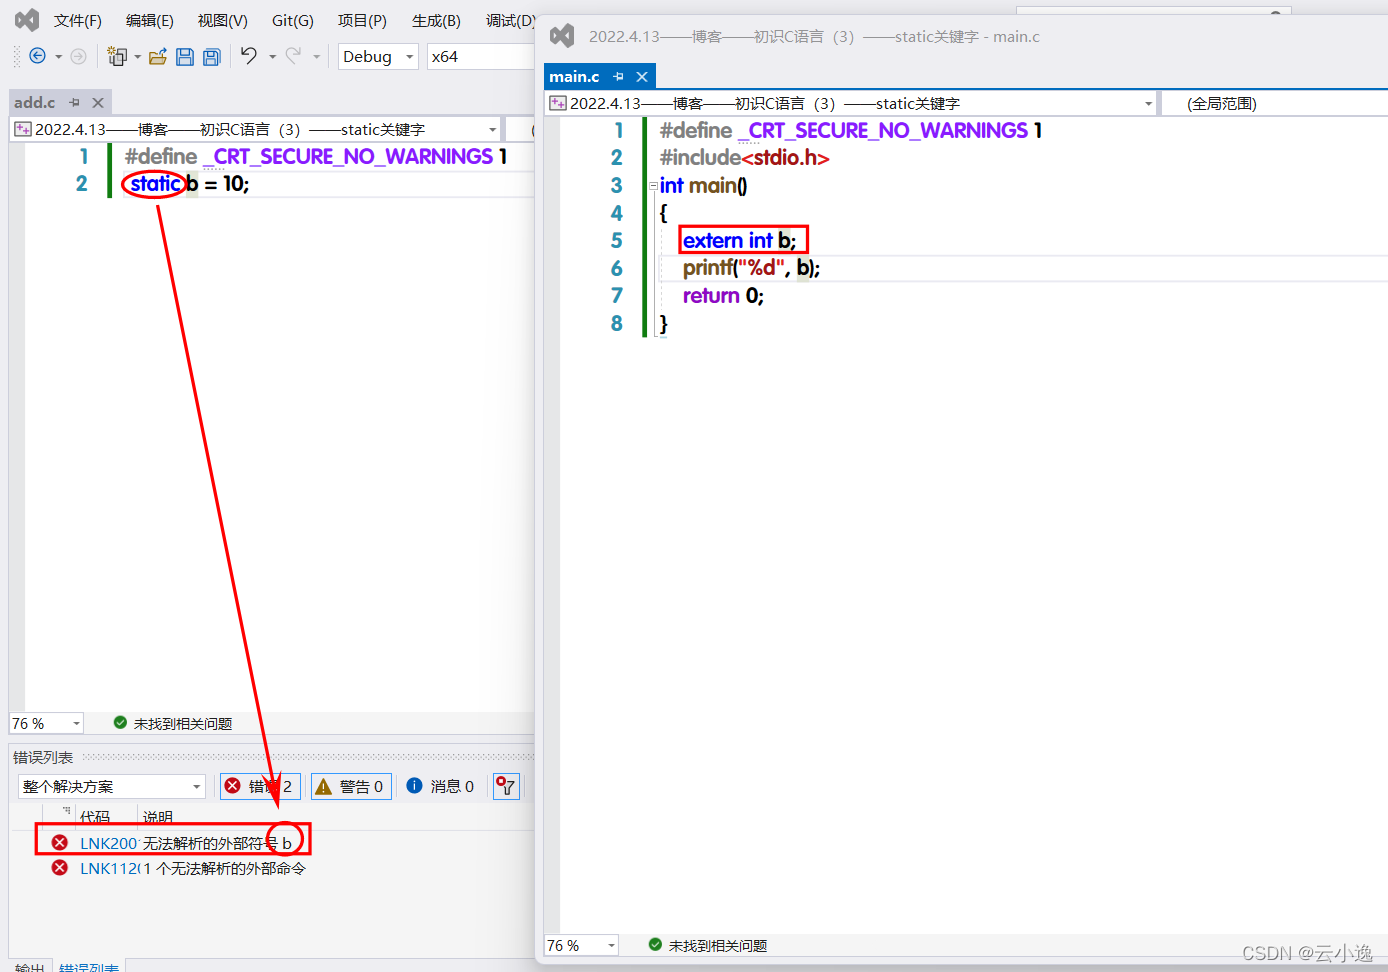Click the 未找到相关问题 status under add.c
This screenshot has width=1388, height=972.
coord(183,723)
